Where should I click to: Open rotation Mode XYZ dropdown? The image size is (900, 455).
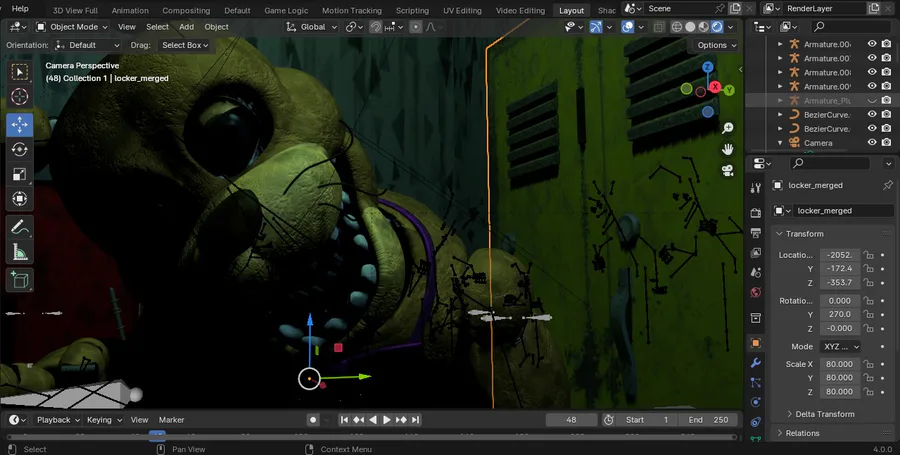tap(840, 347)
